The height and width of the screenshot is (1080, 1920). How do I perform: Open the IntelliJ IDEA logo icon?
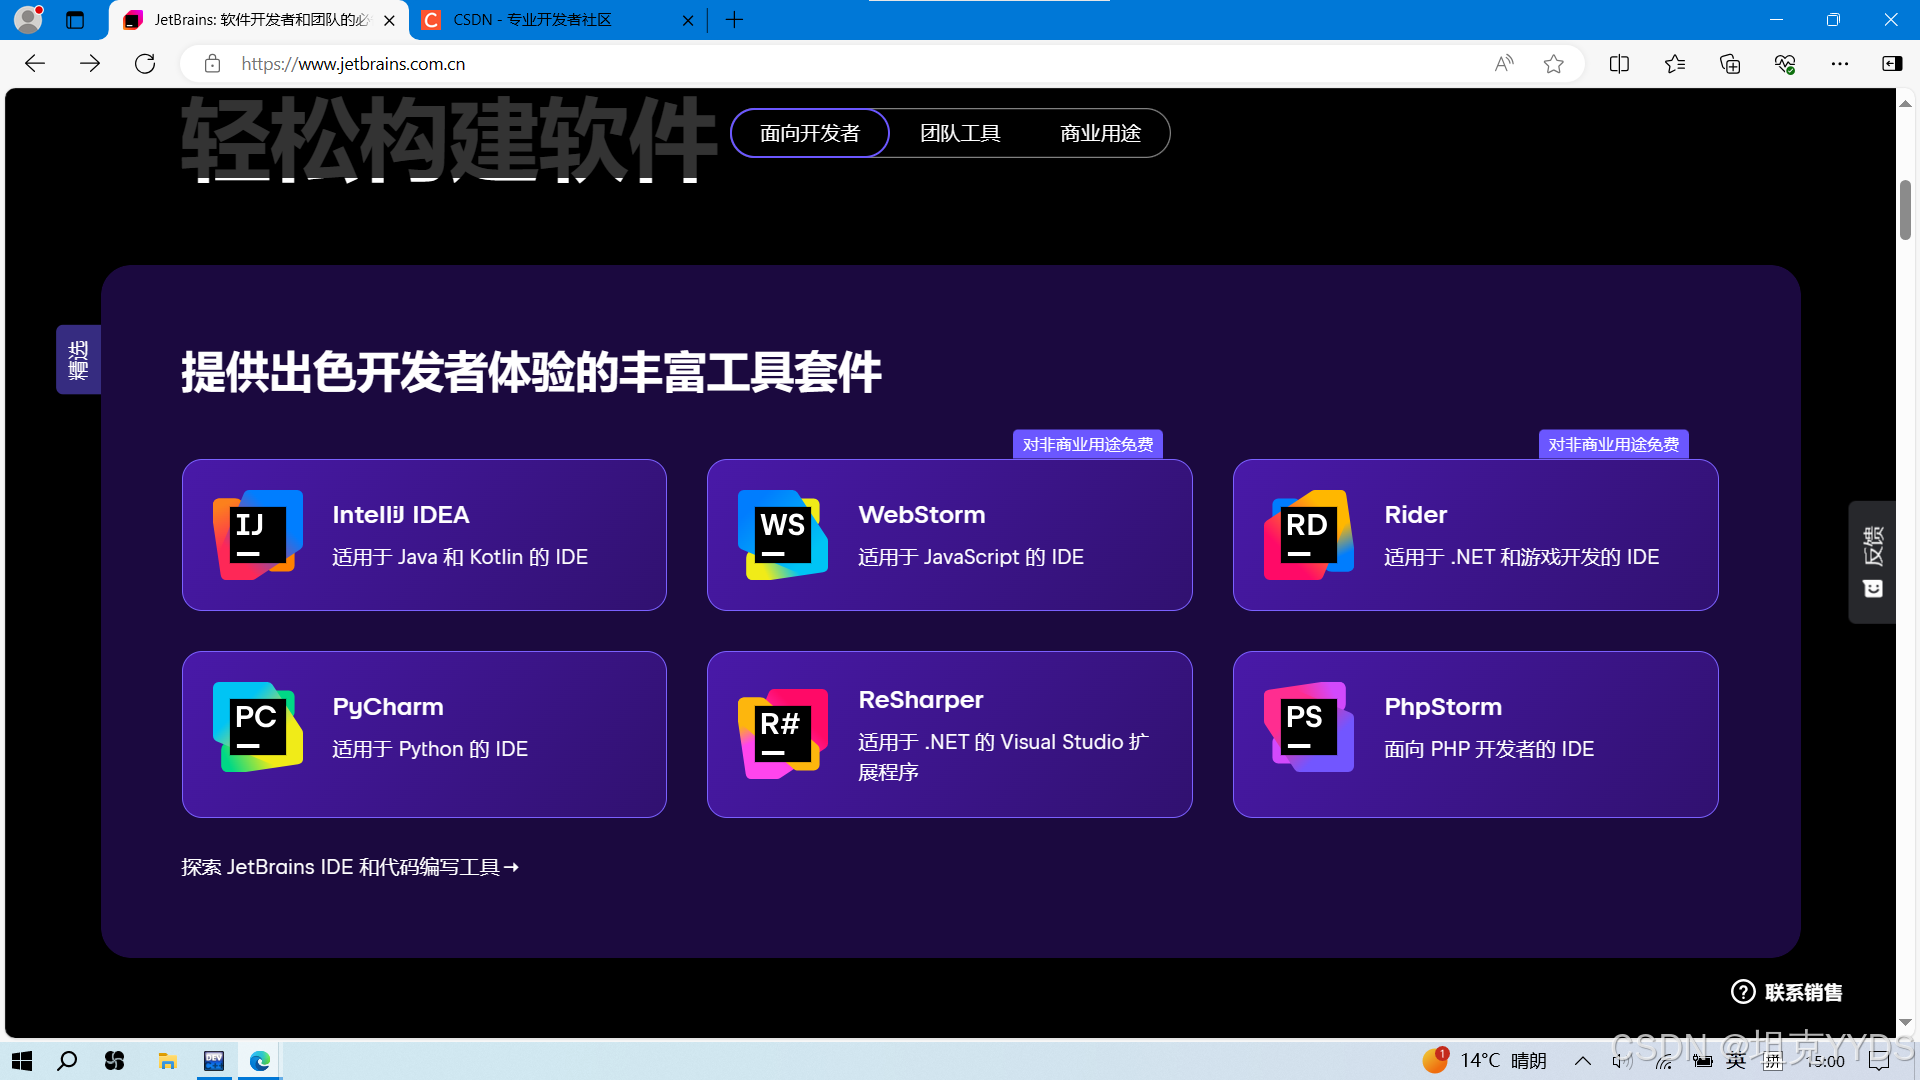(258, 535)
